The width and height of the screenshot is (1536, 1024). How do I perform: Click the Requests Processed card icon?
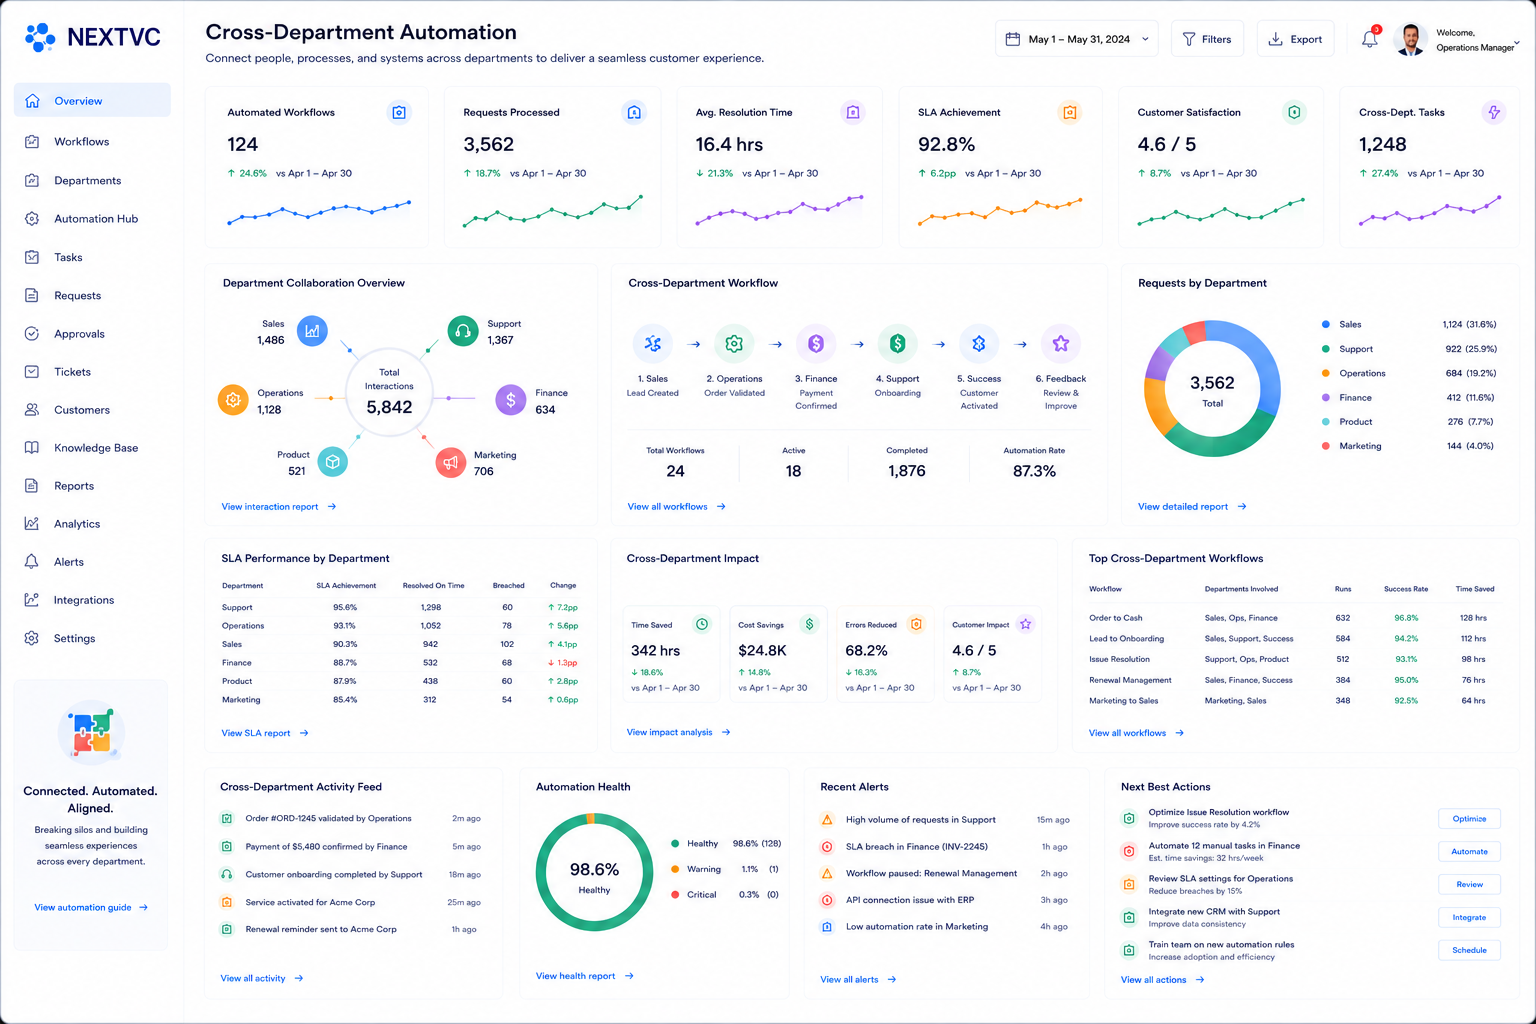point(634,112)
